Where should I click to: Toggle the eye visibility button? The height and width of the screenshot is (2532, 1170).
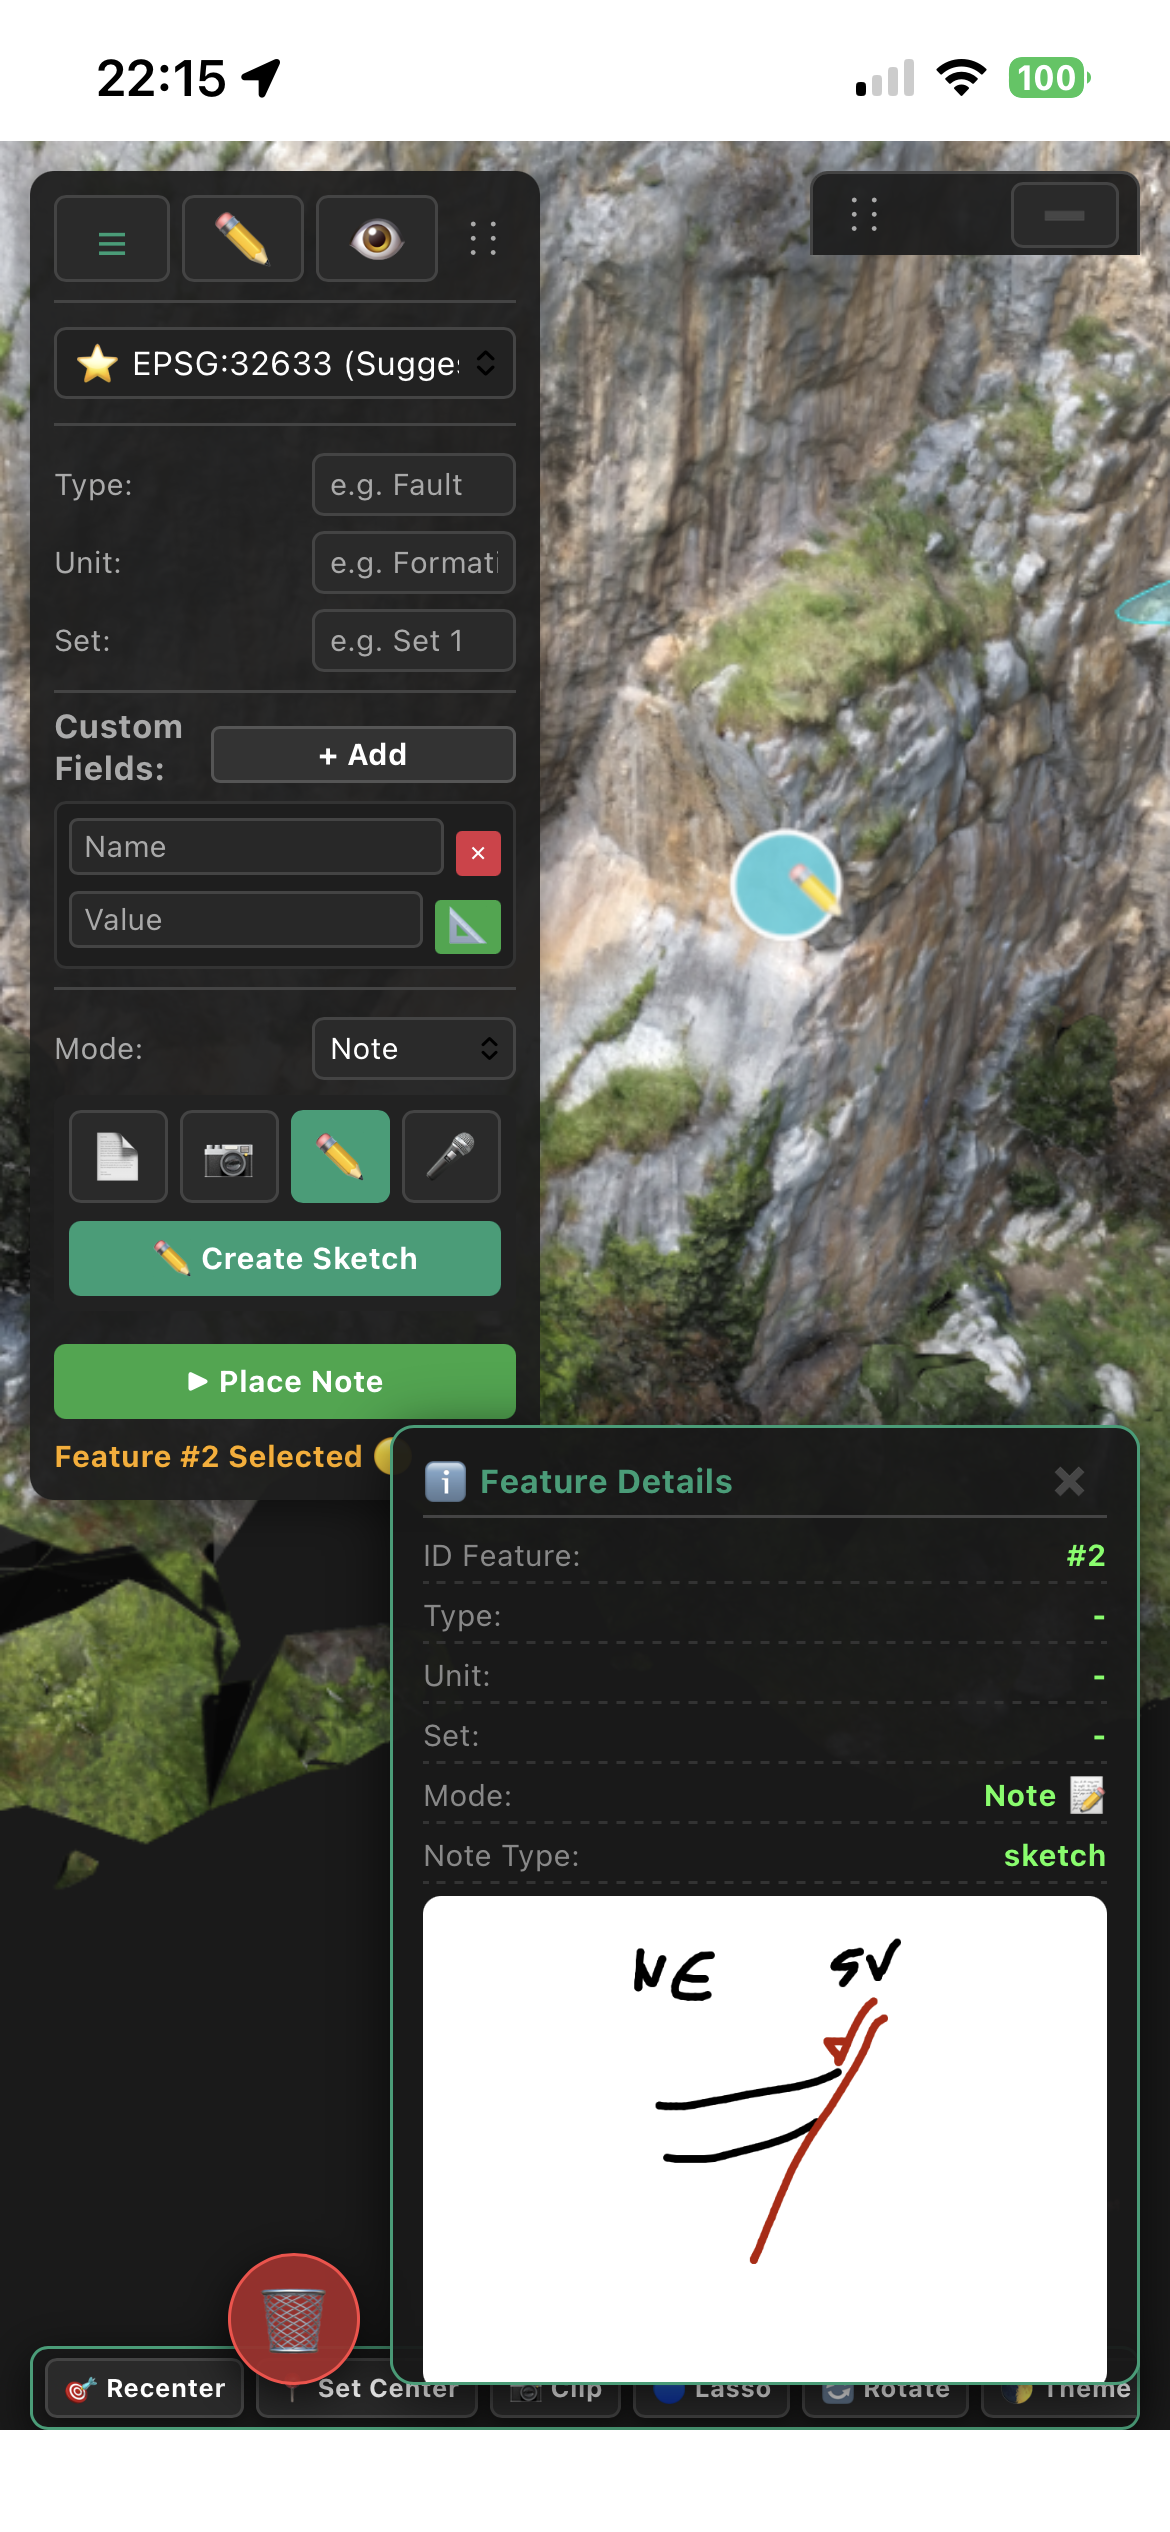(x=377, y=240)
